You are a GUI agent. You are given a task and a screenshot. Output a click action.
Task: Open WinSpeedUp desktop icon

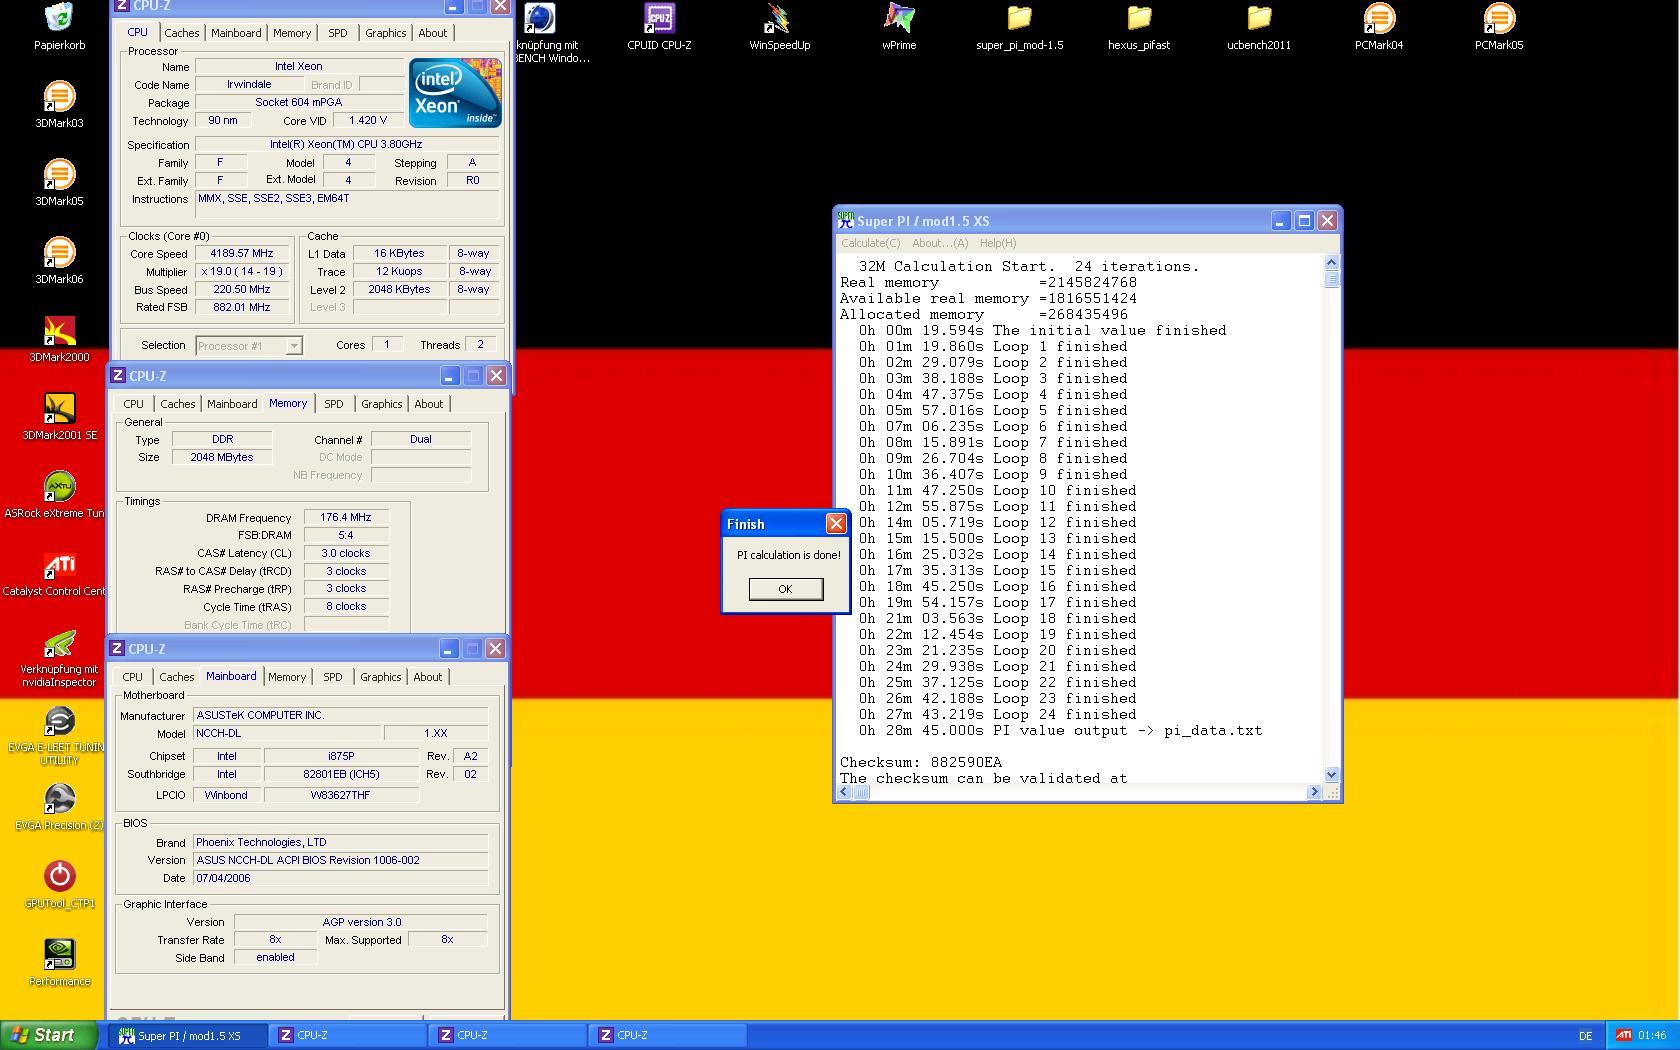pos(779,18)
